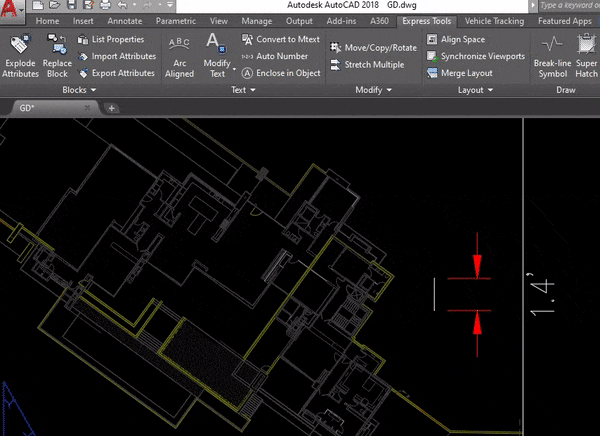
Task: Open the Parametric ribbon tab
Action: coord(176,21)
